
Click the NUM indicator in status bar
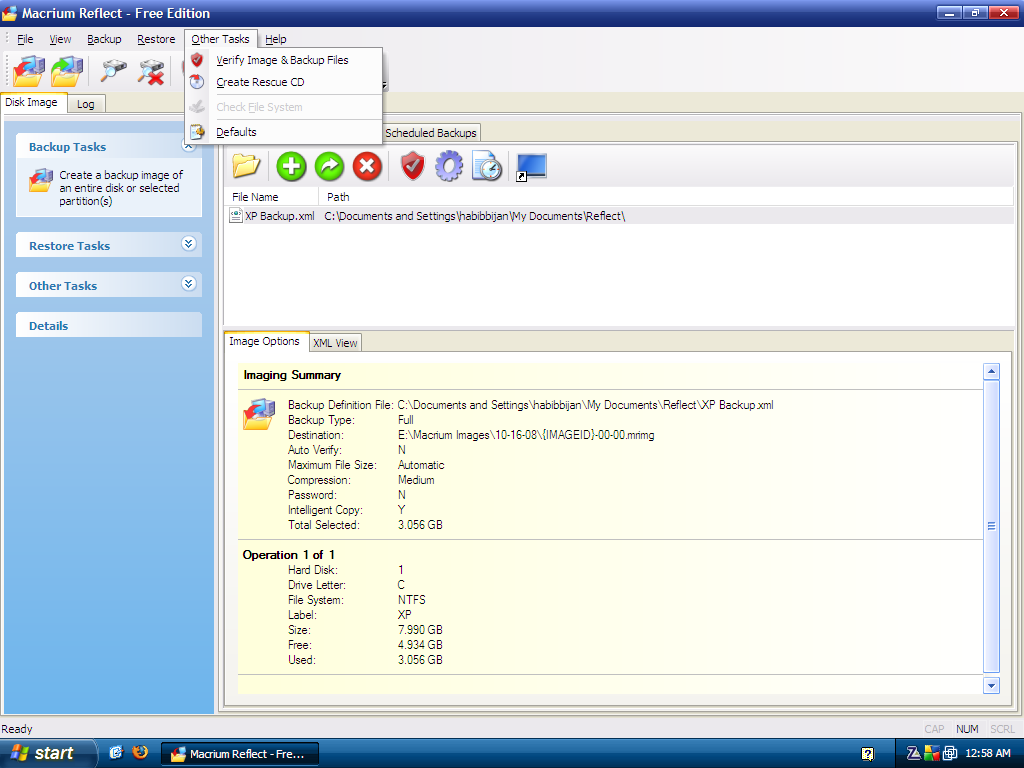pos(967,729)
